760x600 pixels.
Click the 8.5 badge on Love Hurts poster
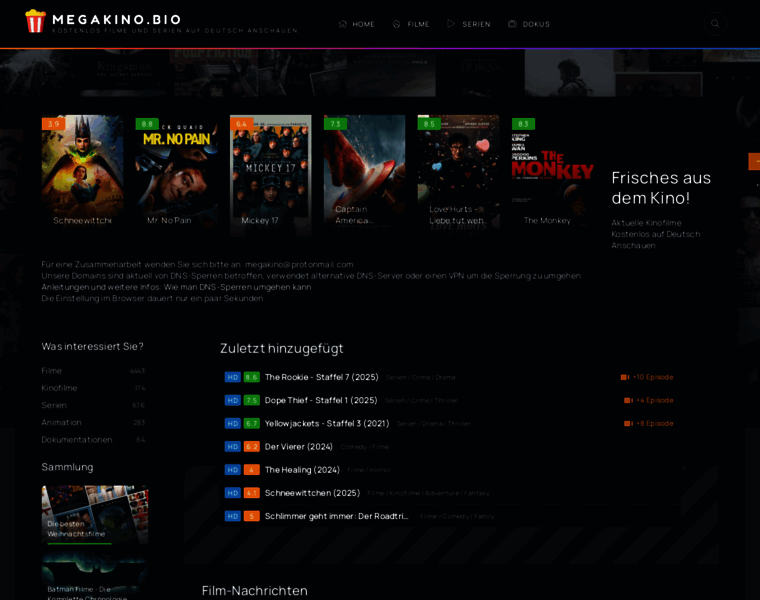pos(429,124)
